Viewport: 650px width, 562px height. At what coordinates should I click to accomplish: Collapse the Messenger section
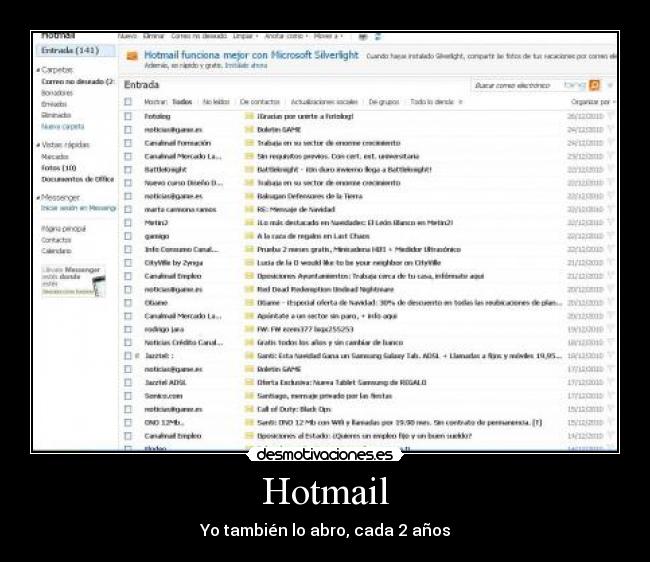pos(38,198)
